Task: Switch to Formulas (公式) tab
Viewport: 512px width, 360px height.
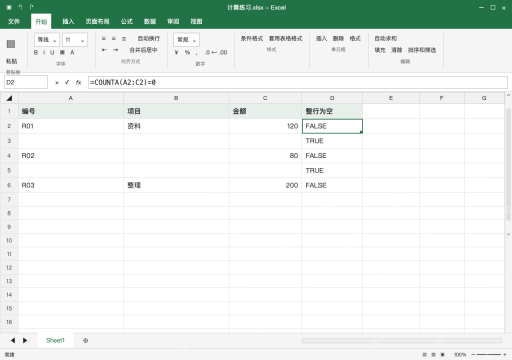Action: 126,21
